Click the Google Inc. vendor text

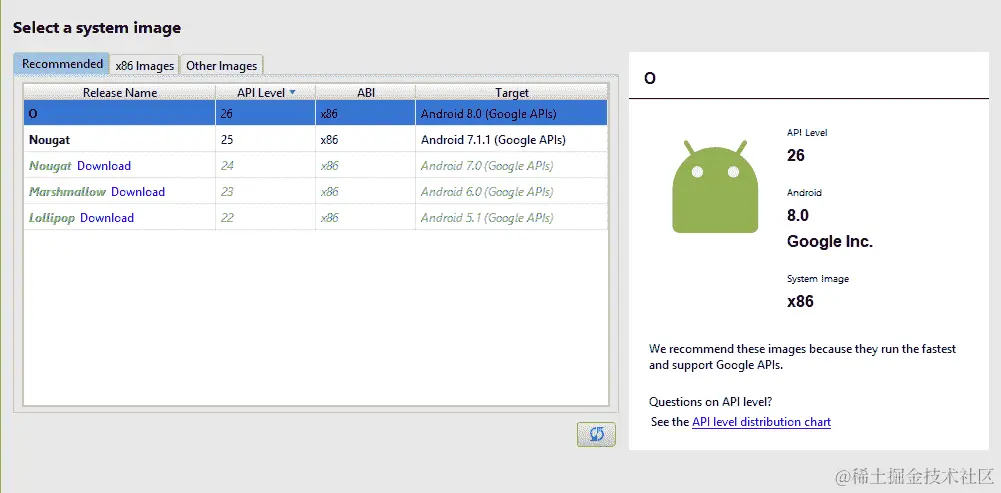click(830, 241)
